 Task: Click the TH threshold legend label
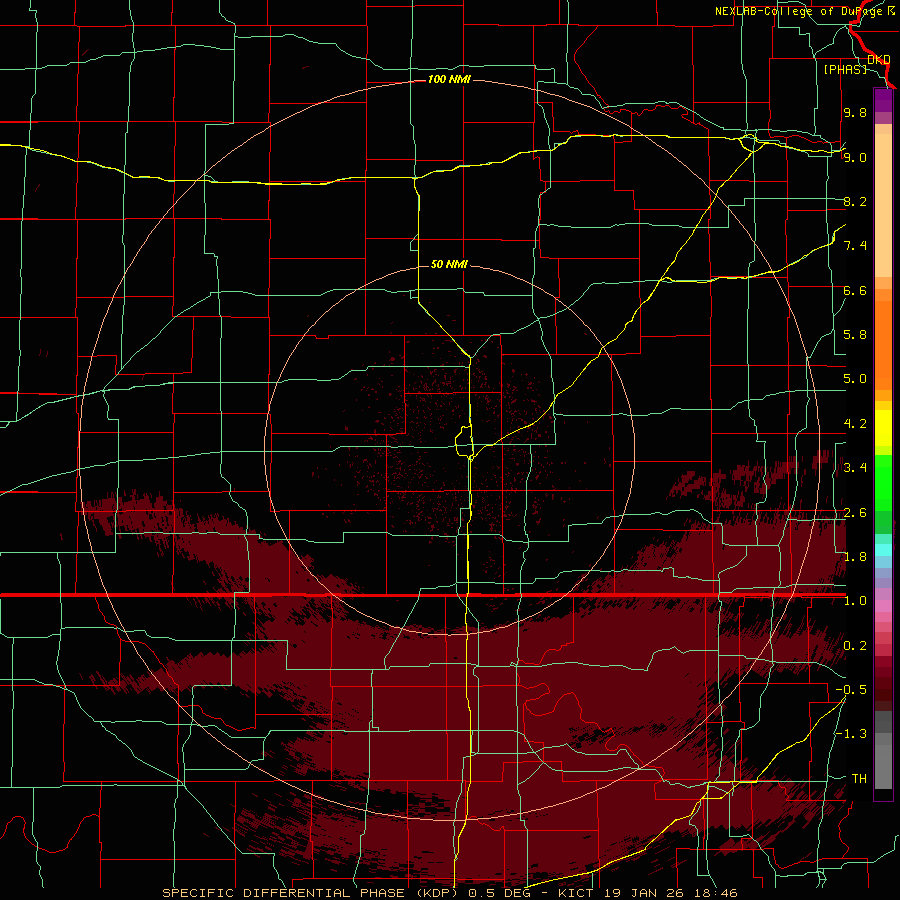859,779
